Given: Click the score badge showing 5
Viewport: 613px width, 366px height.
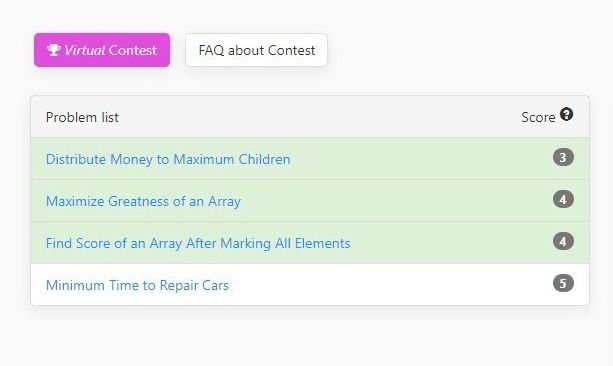Looking at the screenshot, I should point(563,283).
